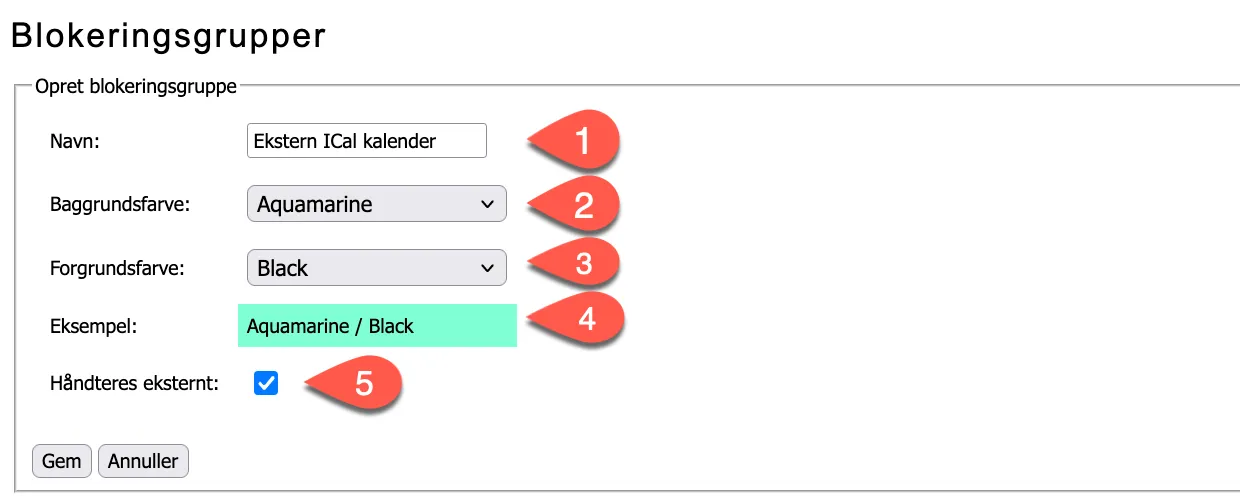This screenshot has width=1240, height=496.
Task: Disable the Håndteres eksternt checkbox
Action: point(266,383)
